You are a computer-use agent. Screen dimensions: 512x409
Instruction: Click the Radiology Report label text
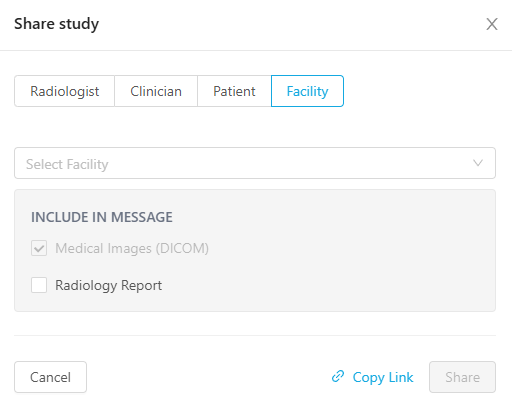point(108,286)
